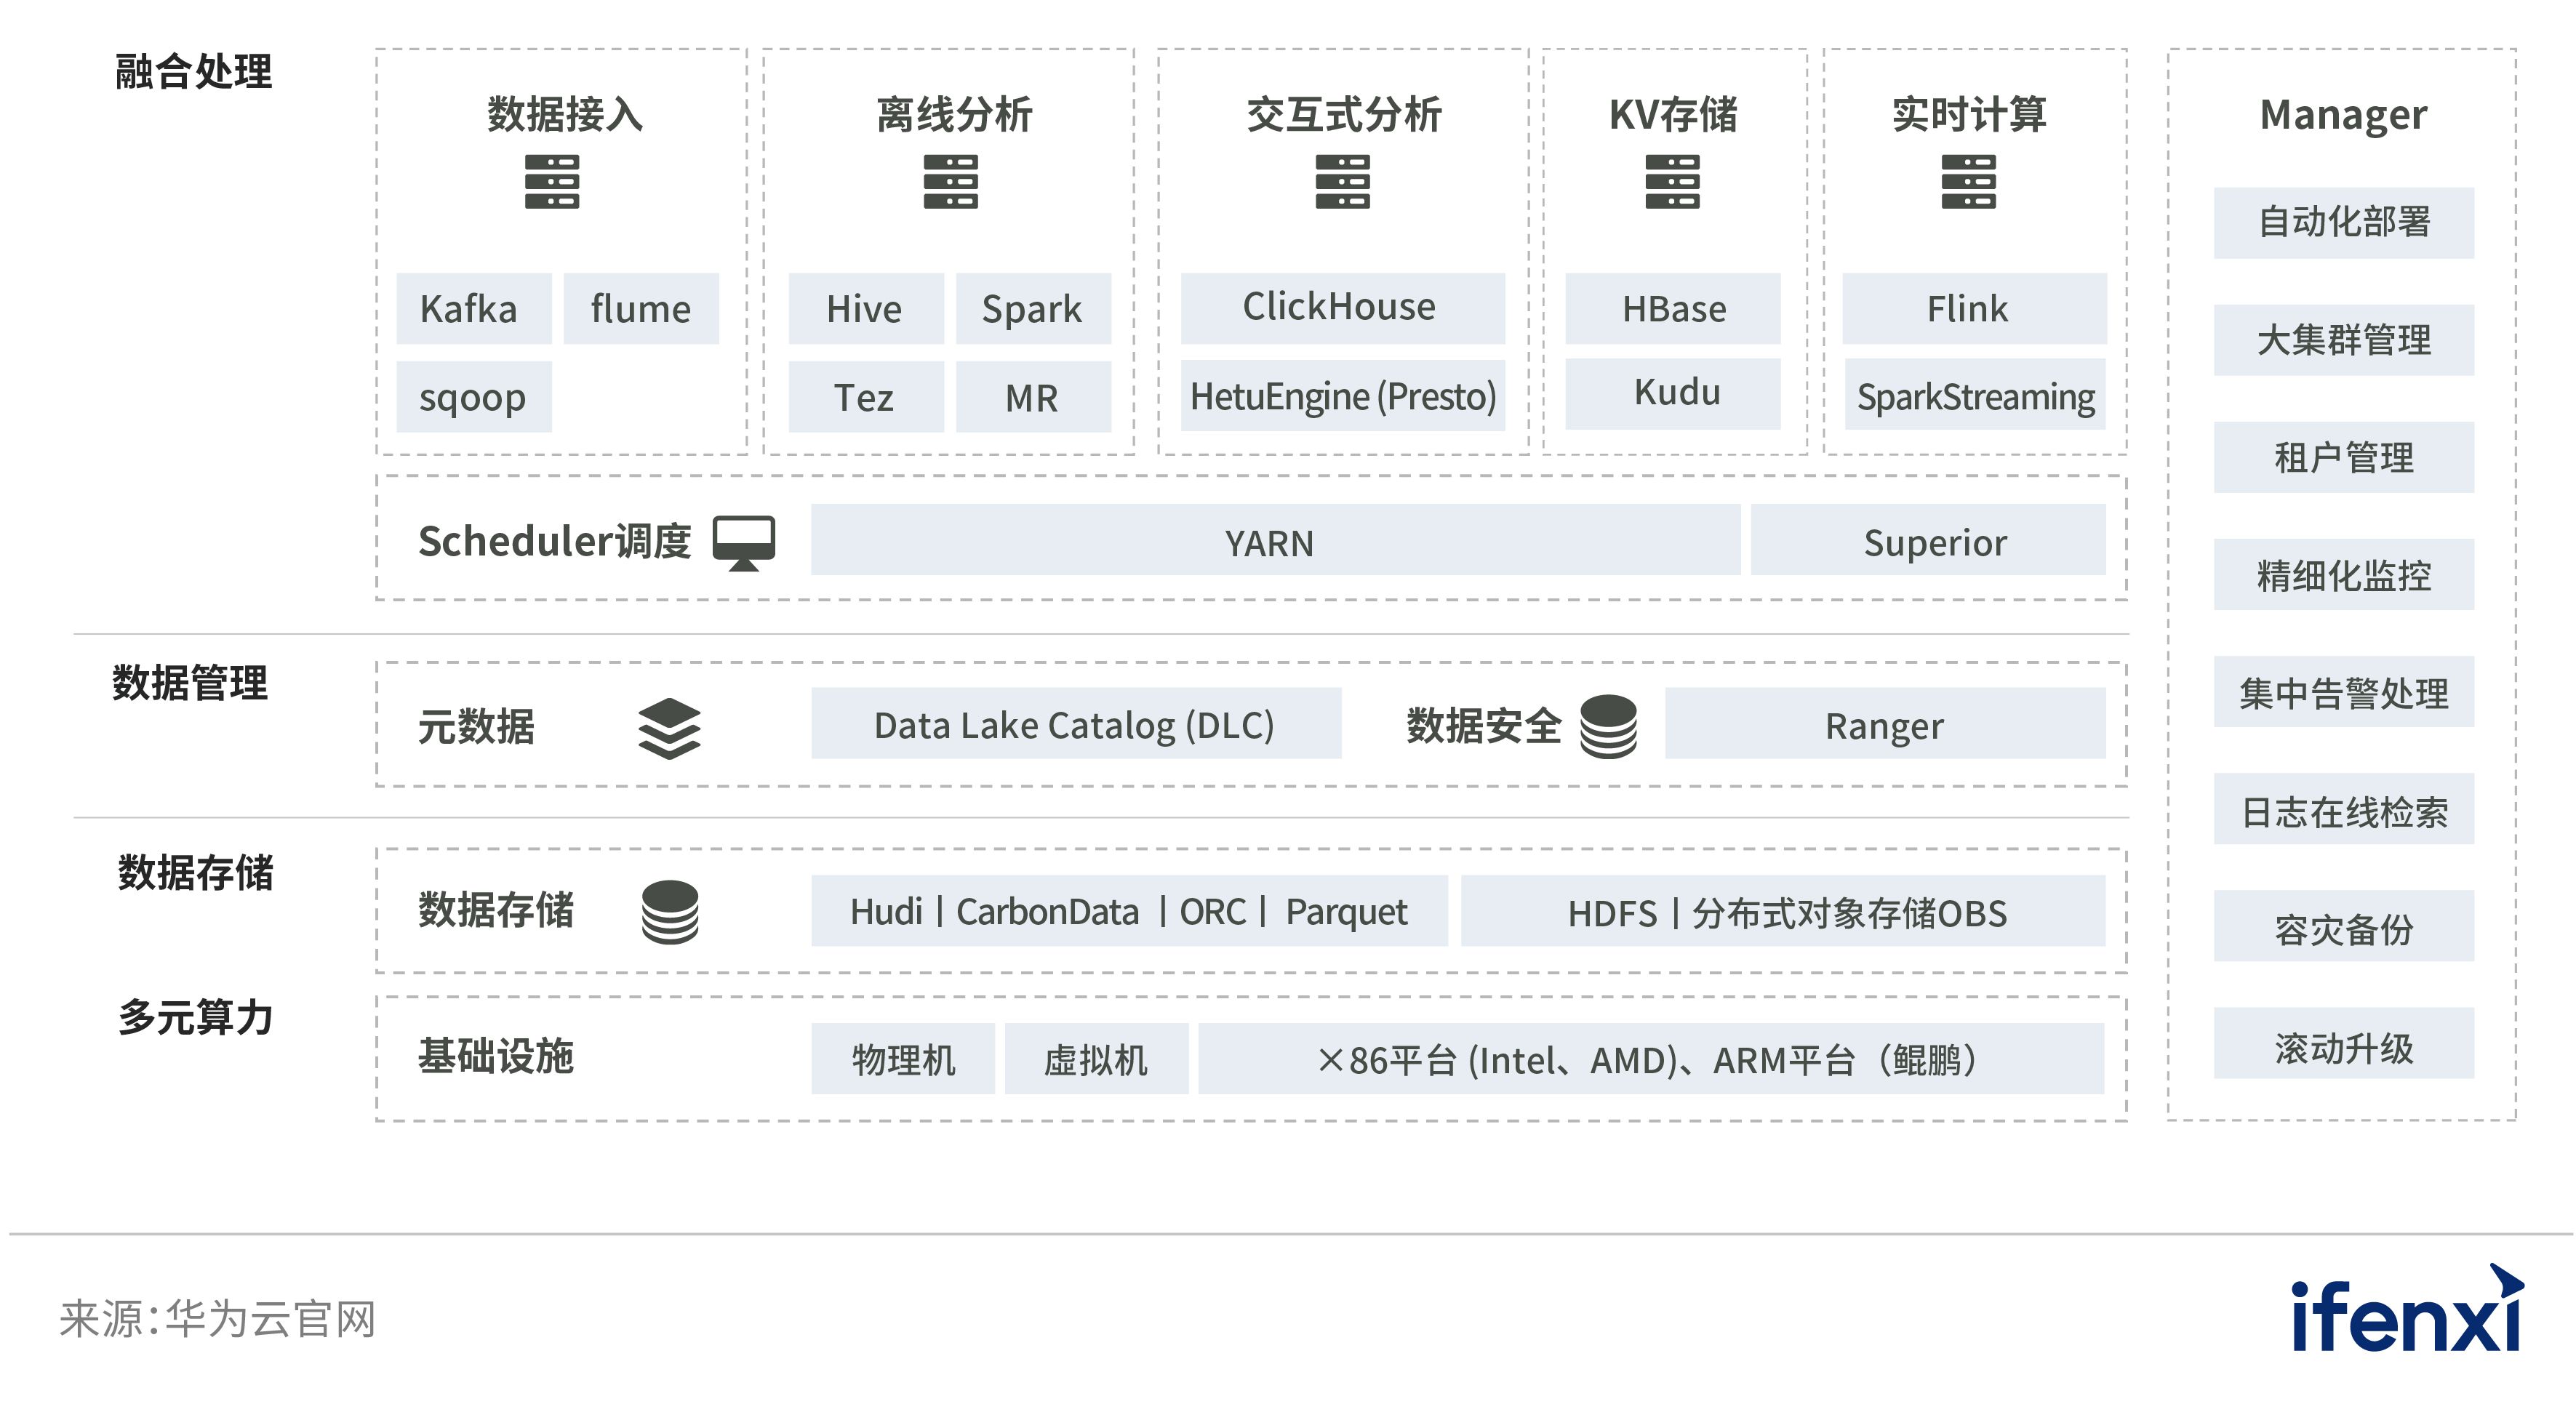Click the HetuEngine (Presto) box

click(1342, 396)
